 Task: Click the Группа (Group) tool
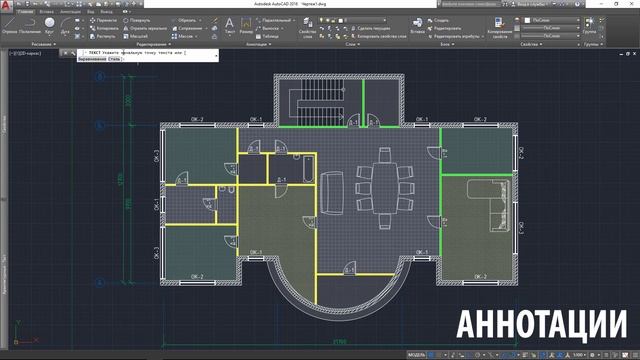[589, 25]
